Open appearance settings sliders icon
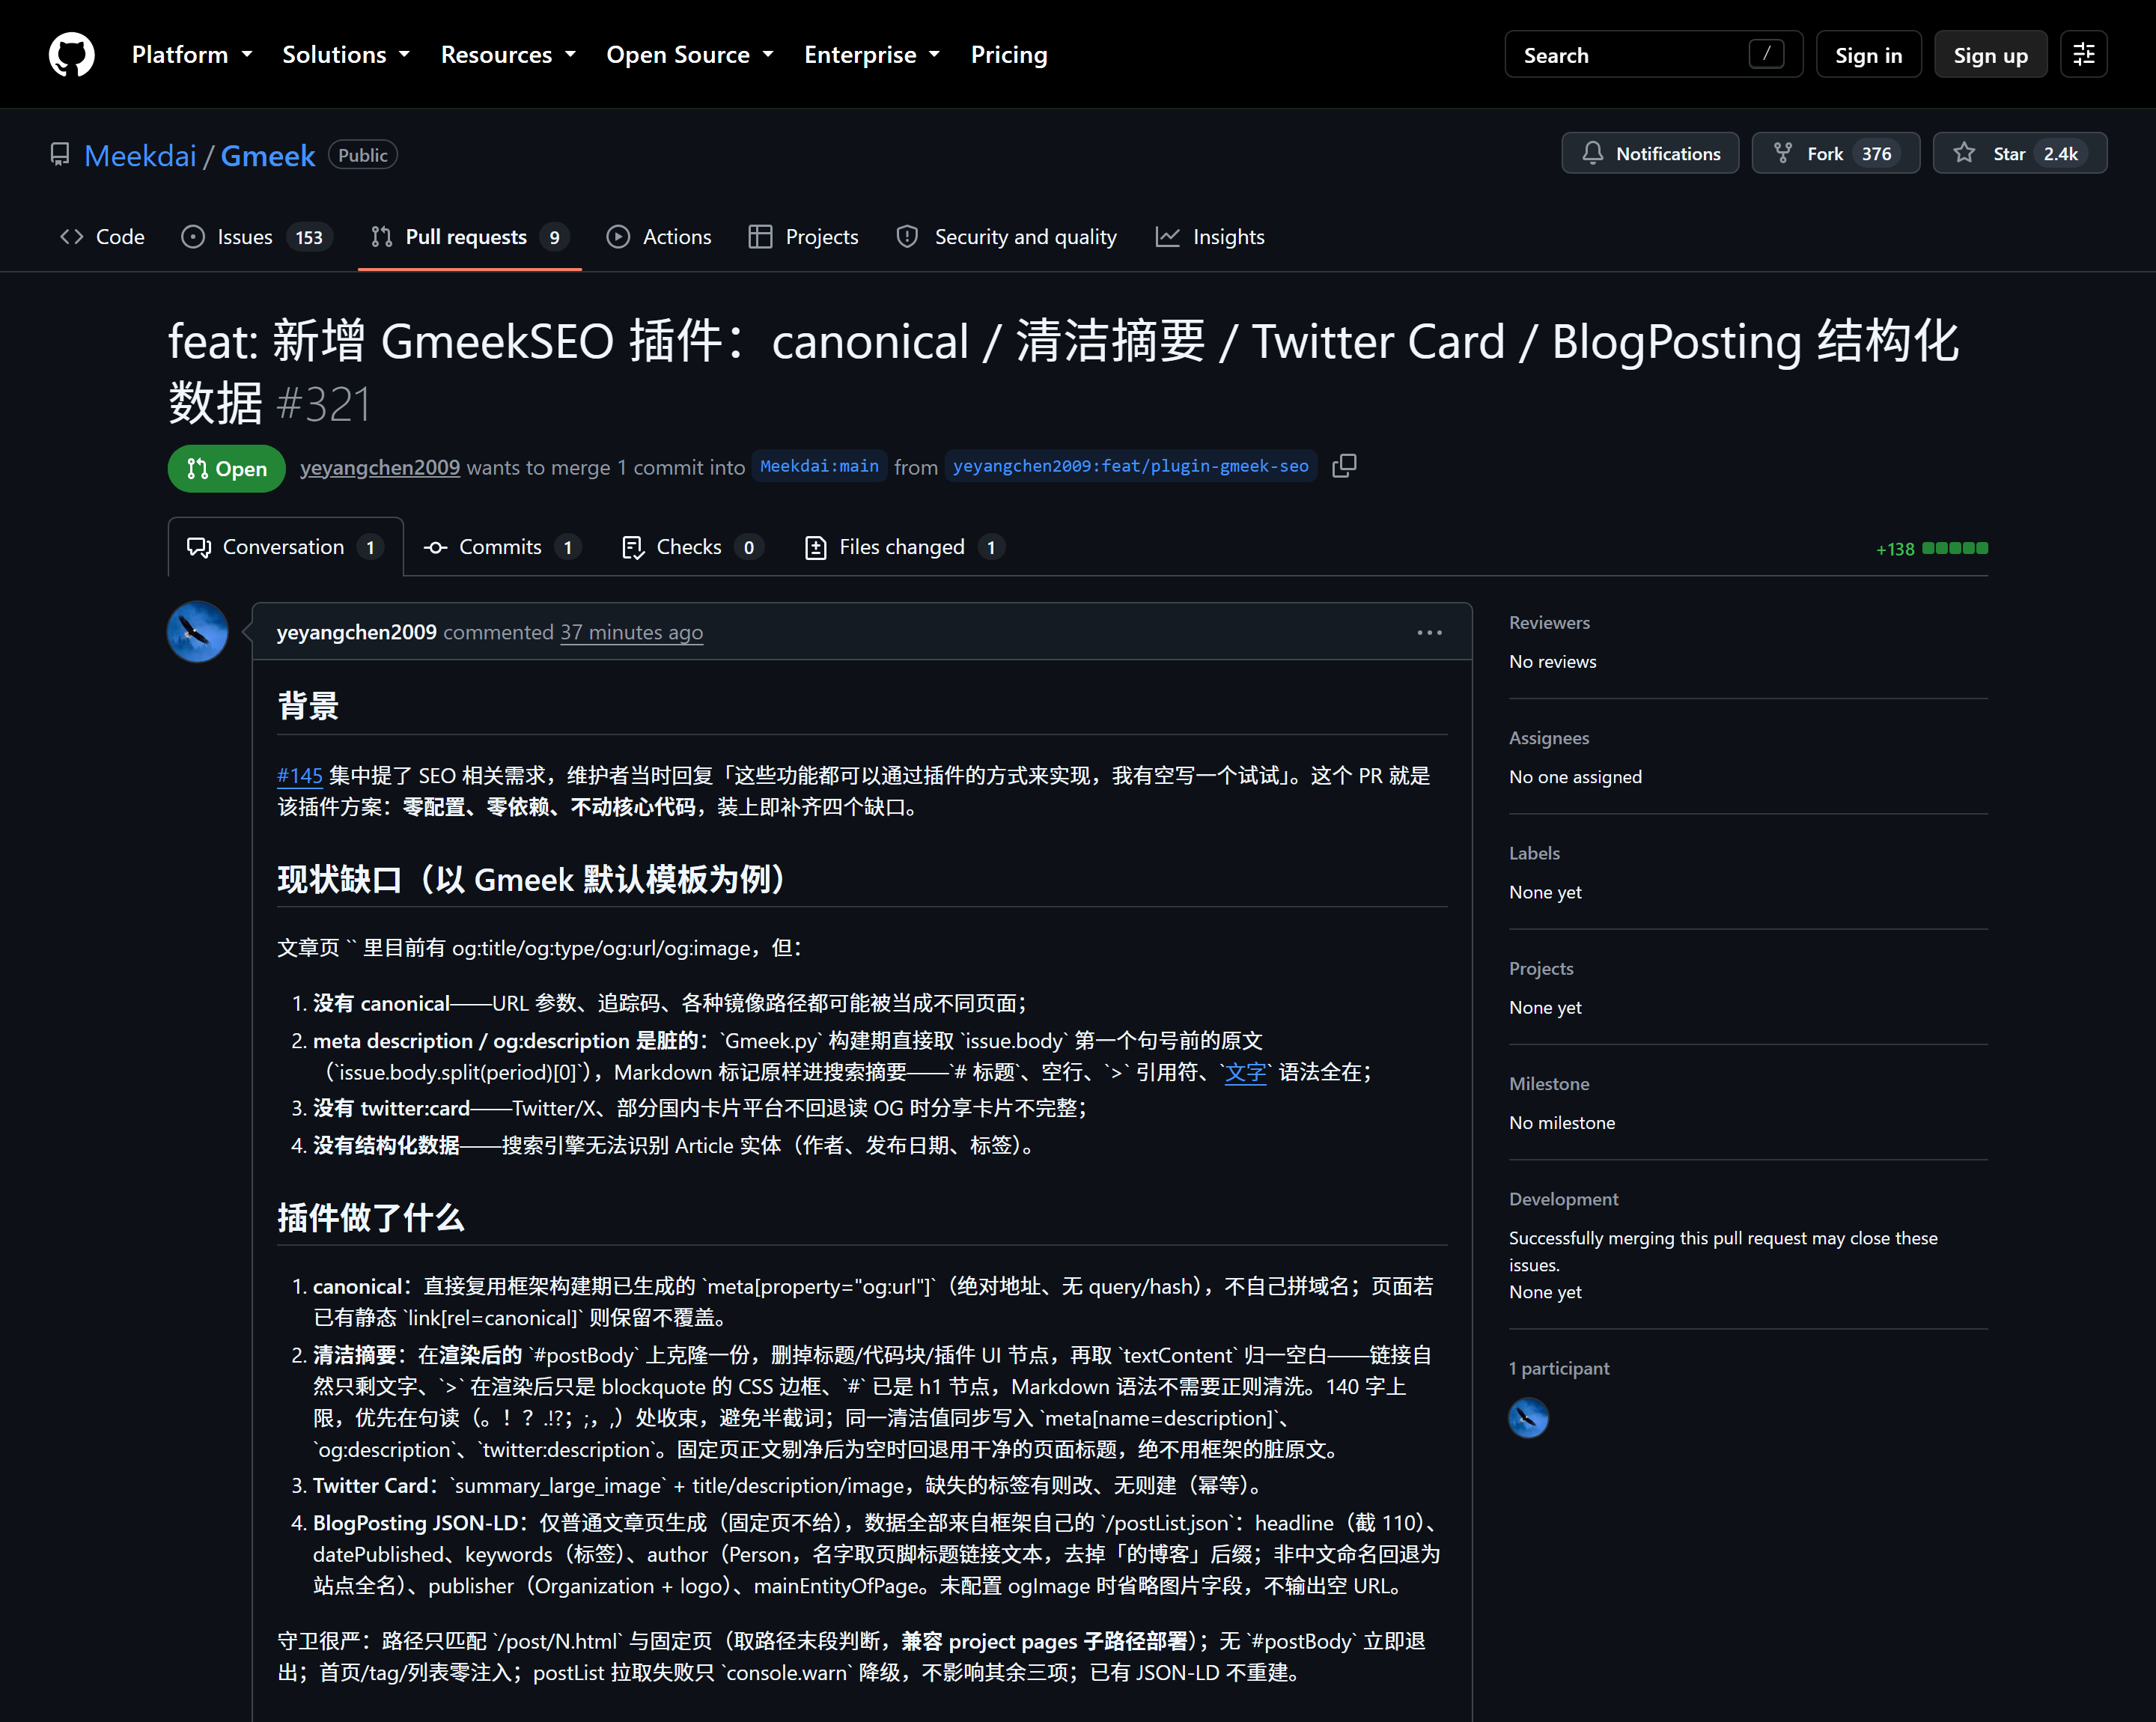The height and width of the screenshot is (1722, 2156). point(2084,54)
